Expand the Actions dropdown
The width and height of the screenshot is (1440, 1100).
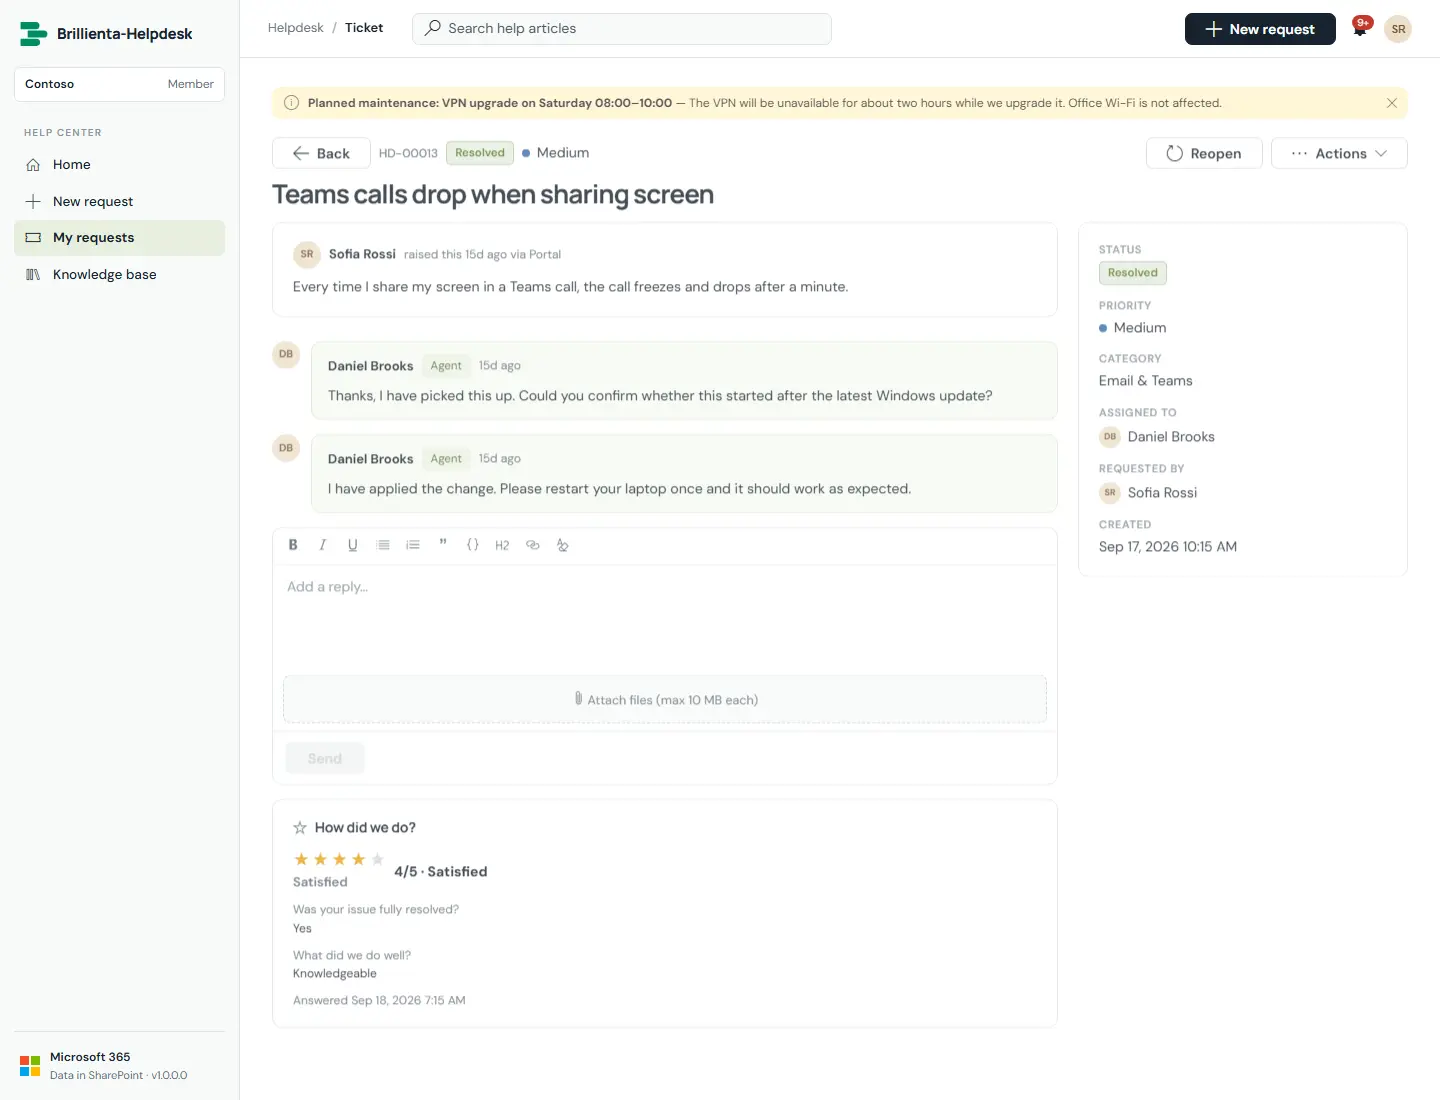coord(1339,153)
